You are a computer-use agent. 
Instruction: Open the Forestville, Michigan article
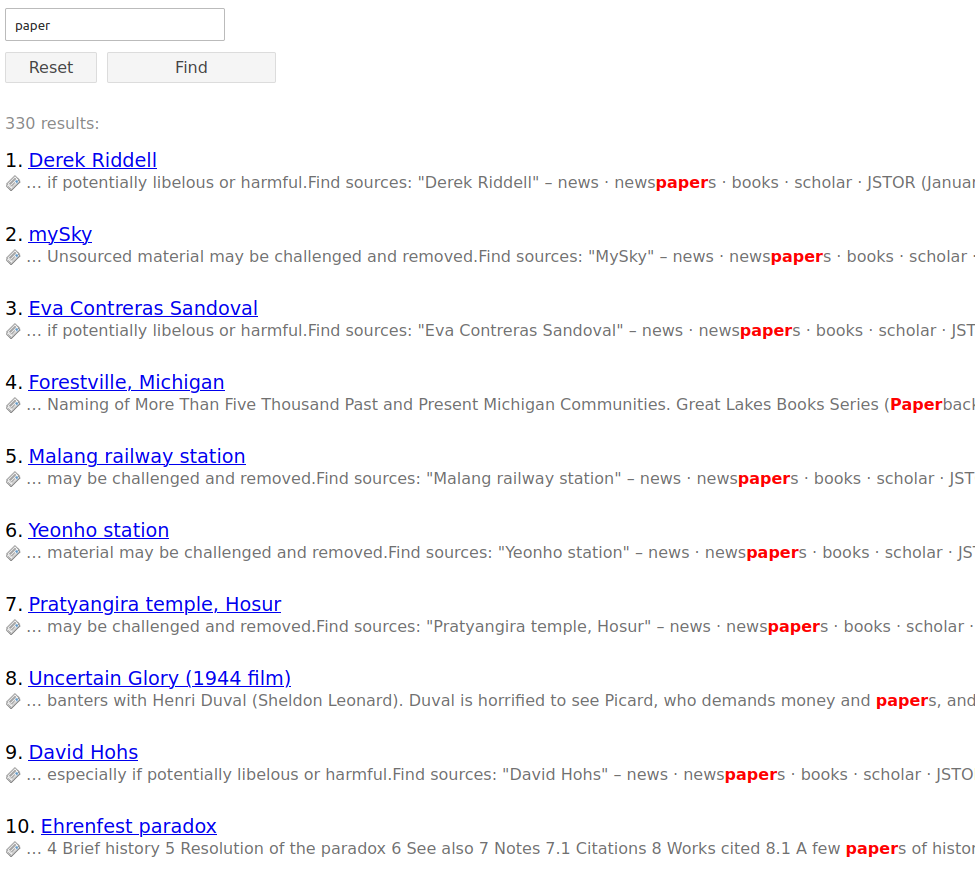click(126, 382)
